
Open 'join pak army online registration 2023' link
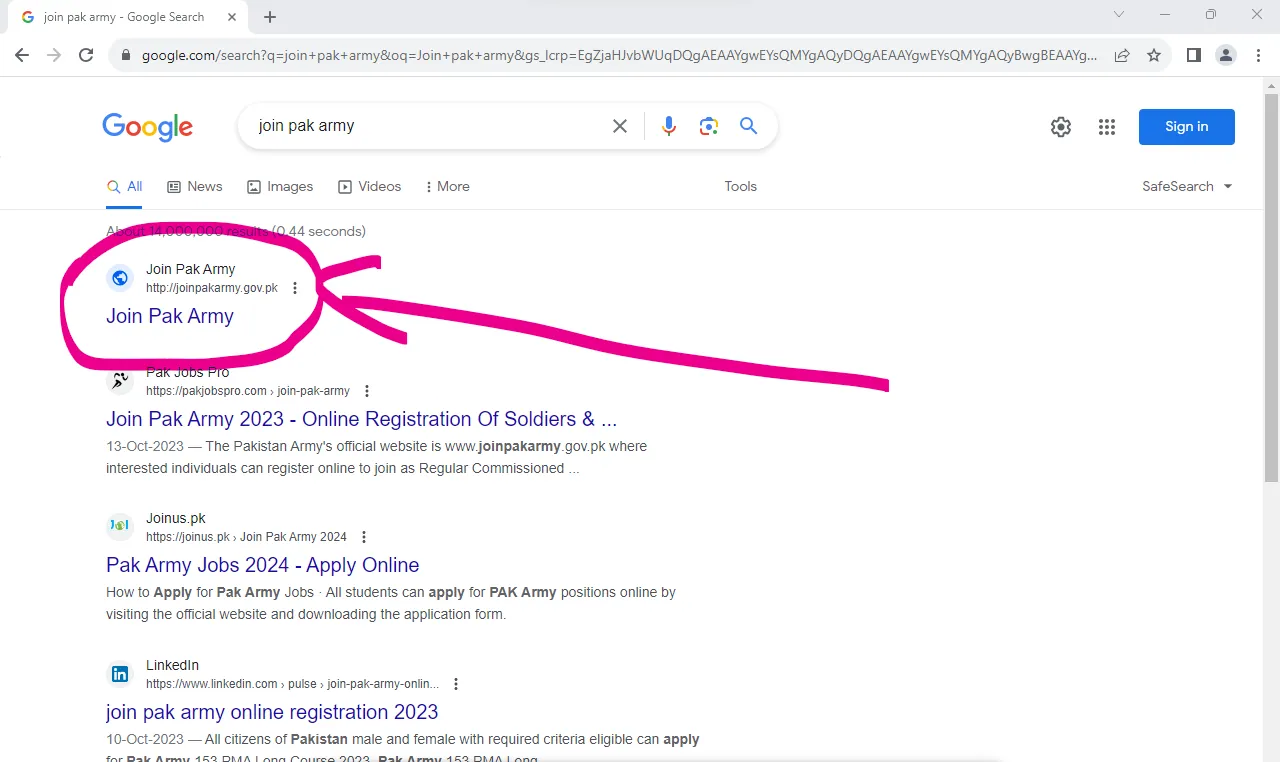pos(272,712)
